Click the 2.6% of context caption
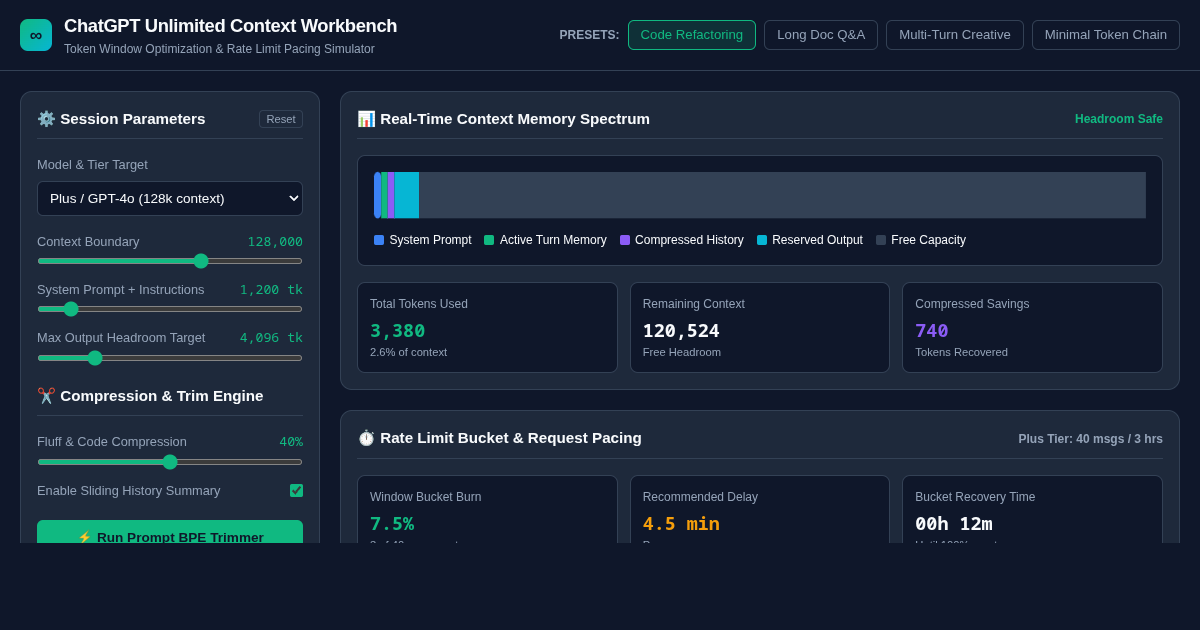1200x630 pixels. click(x=408, y=352)
